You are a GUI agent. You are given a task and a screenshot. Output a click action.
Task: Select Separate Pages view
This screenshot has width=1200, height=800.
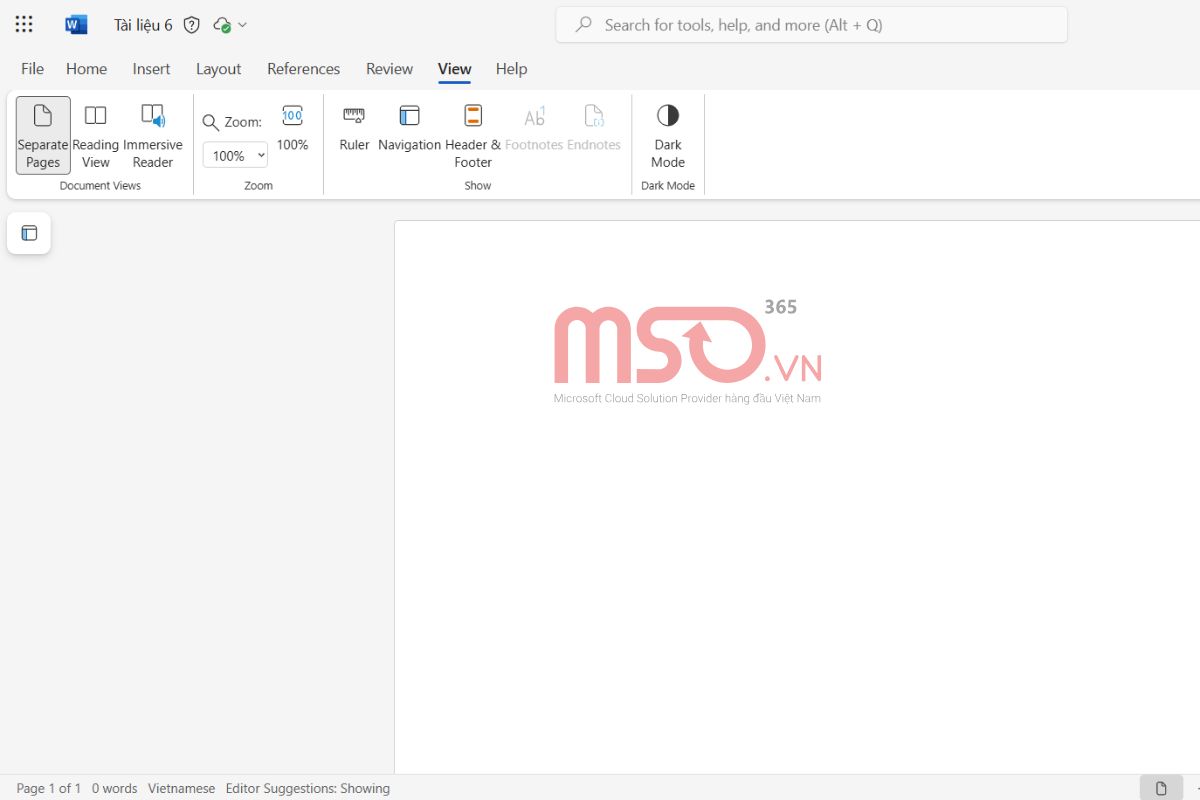tap(43, 135)
